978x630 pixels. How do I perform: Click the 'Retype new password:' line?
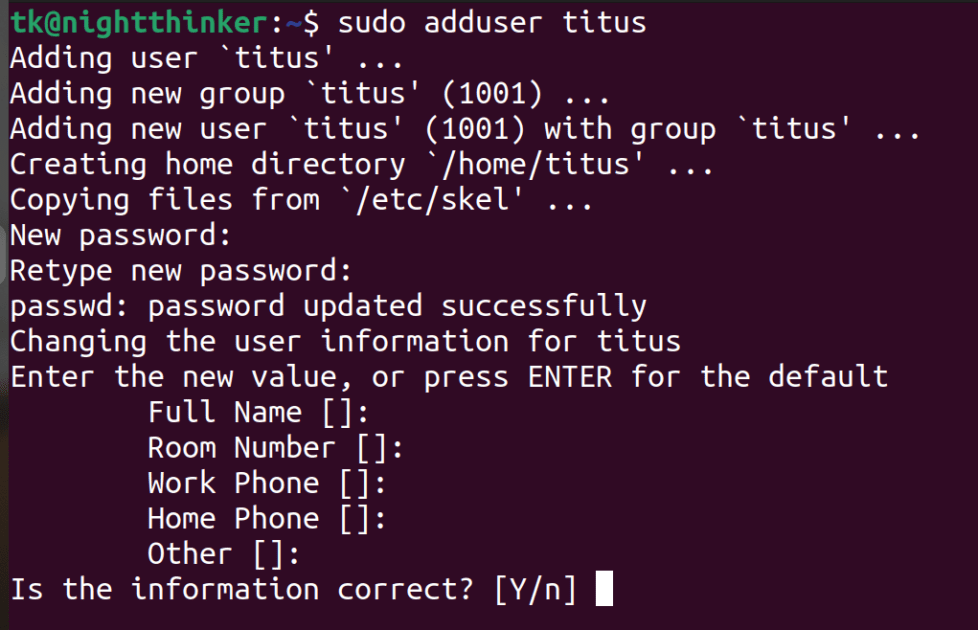pyautogui.click(x=181, y=271)
